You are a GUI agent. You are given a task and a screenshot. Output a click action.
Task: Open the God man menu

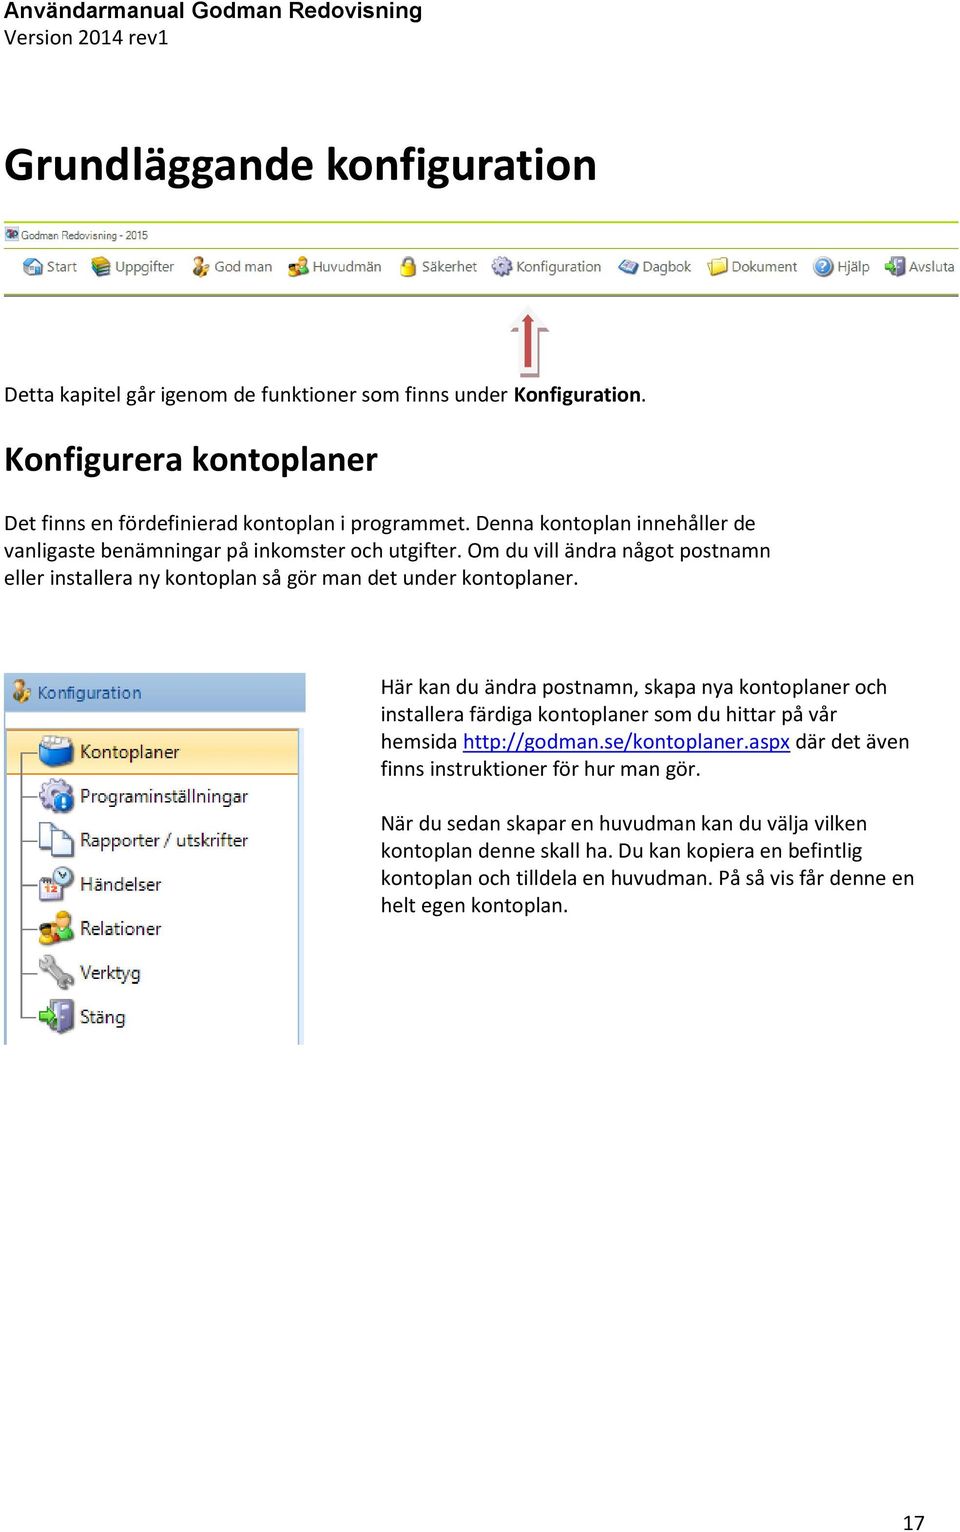243,267
